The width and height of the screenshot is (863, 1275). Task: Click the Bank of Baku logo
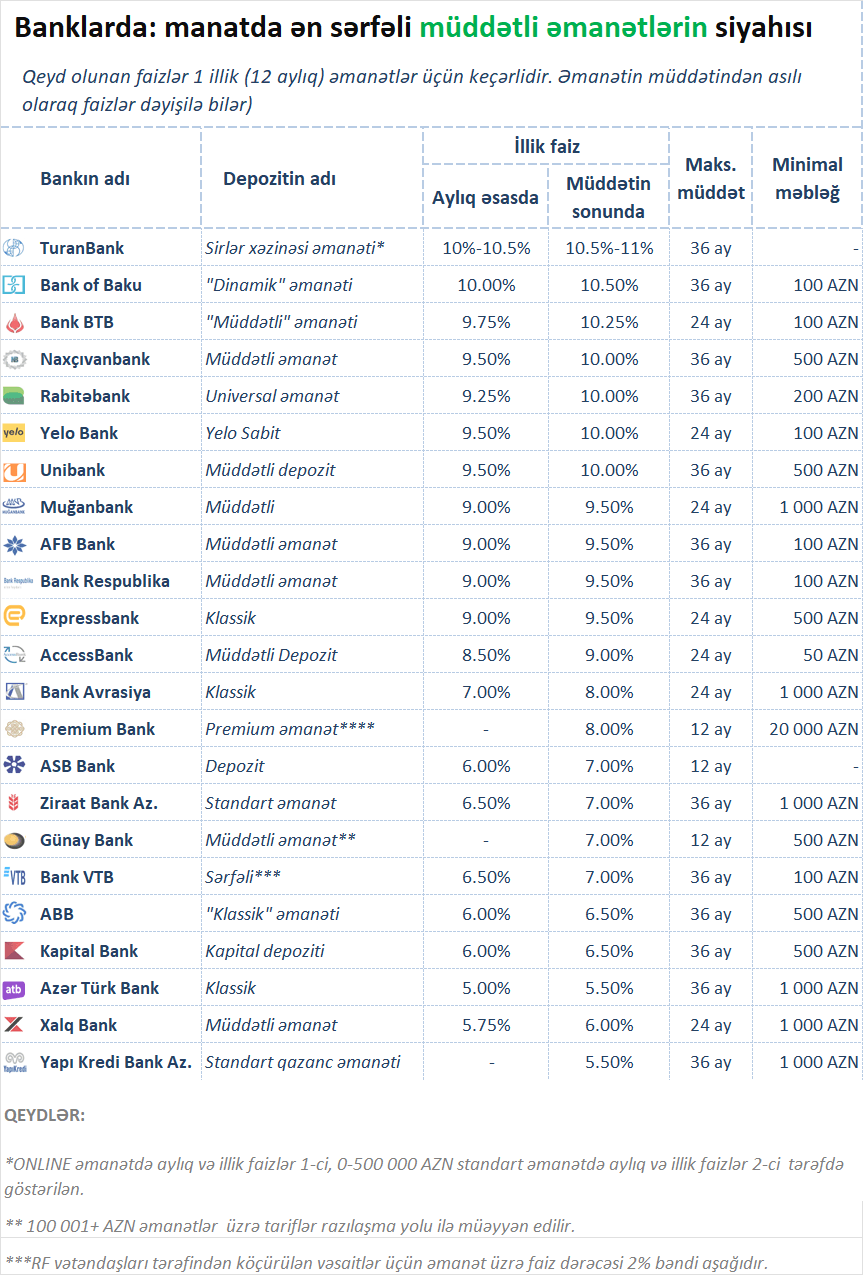point(14,285)
